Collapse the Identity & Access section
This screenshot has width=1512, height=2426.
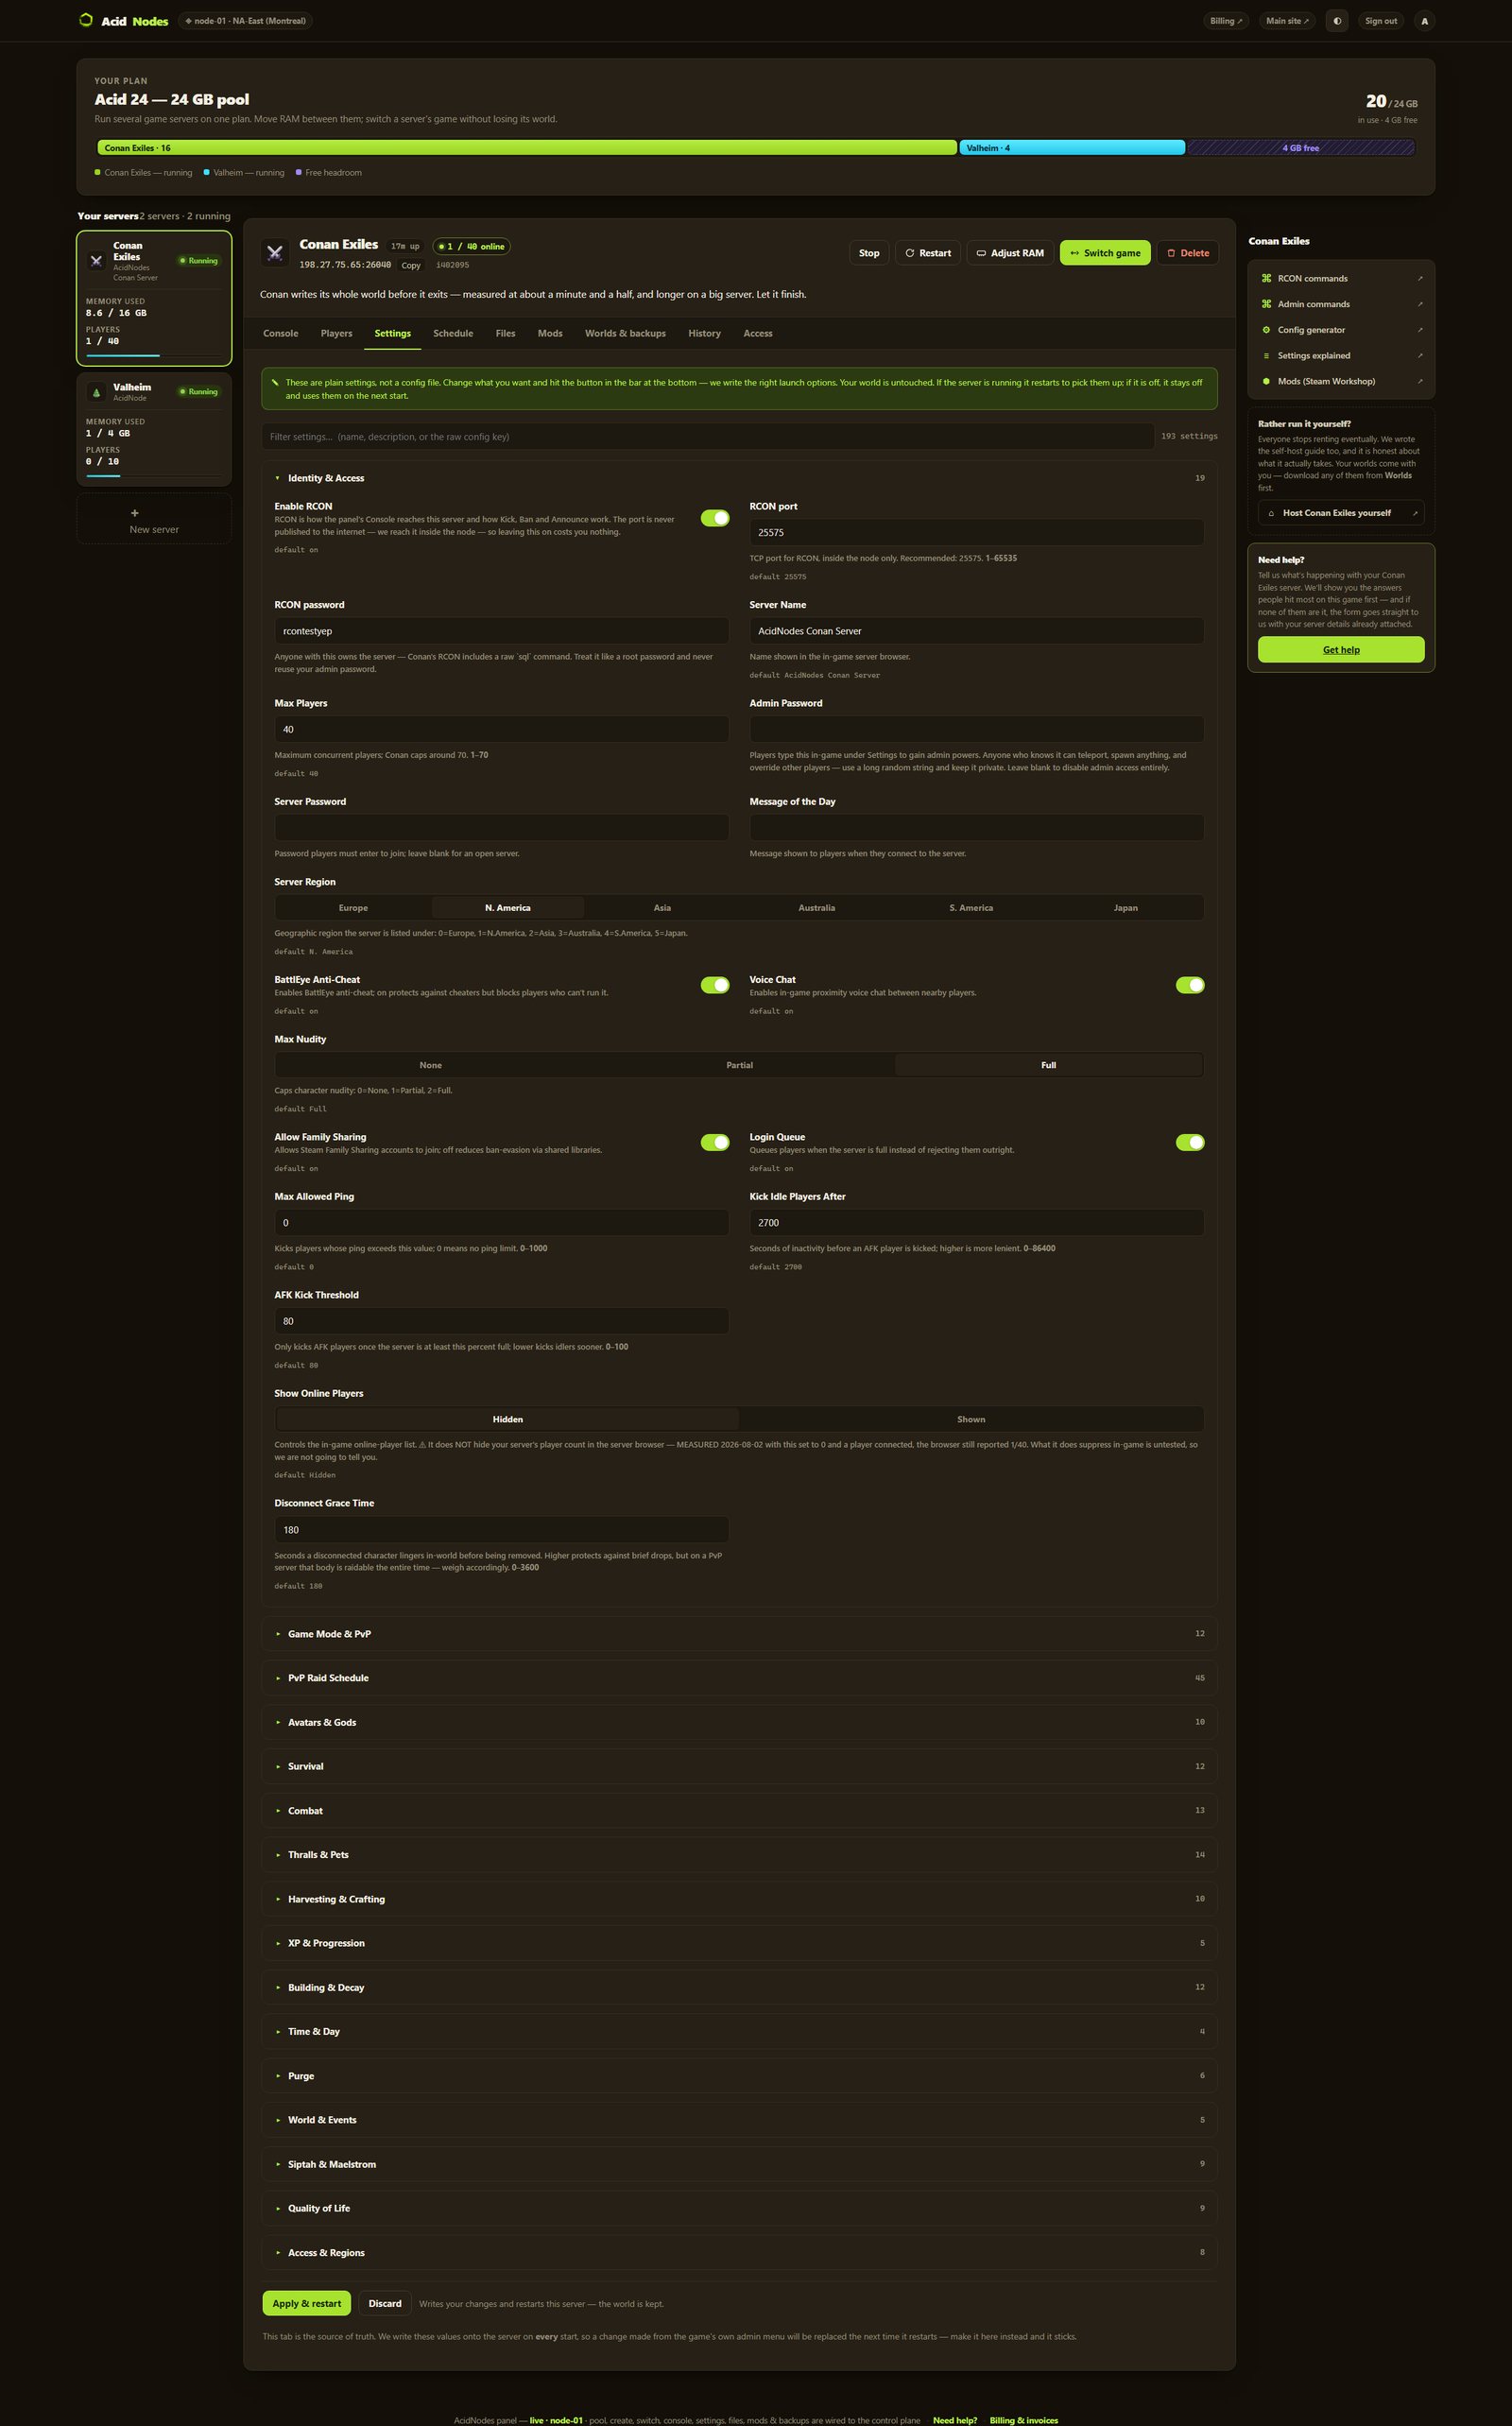coord(739,478)
